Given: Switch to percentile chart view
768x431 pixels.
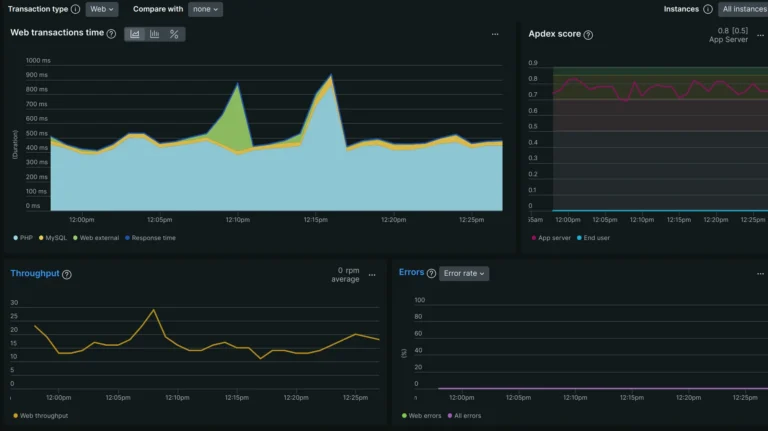Looking at the screenshot, I should pos(174,34).
